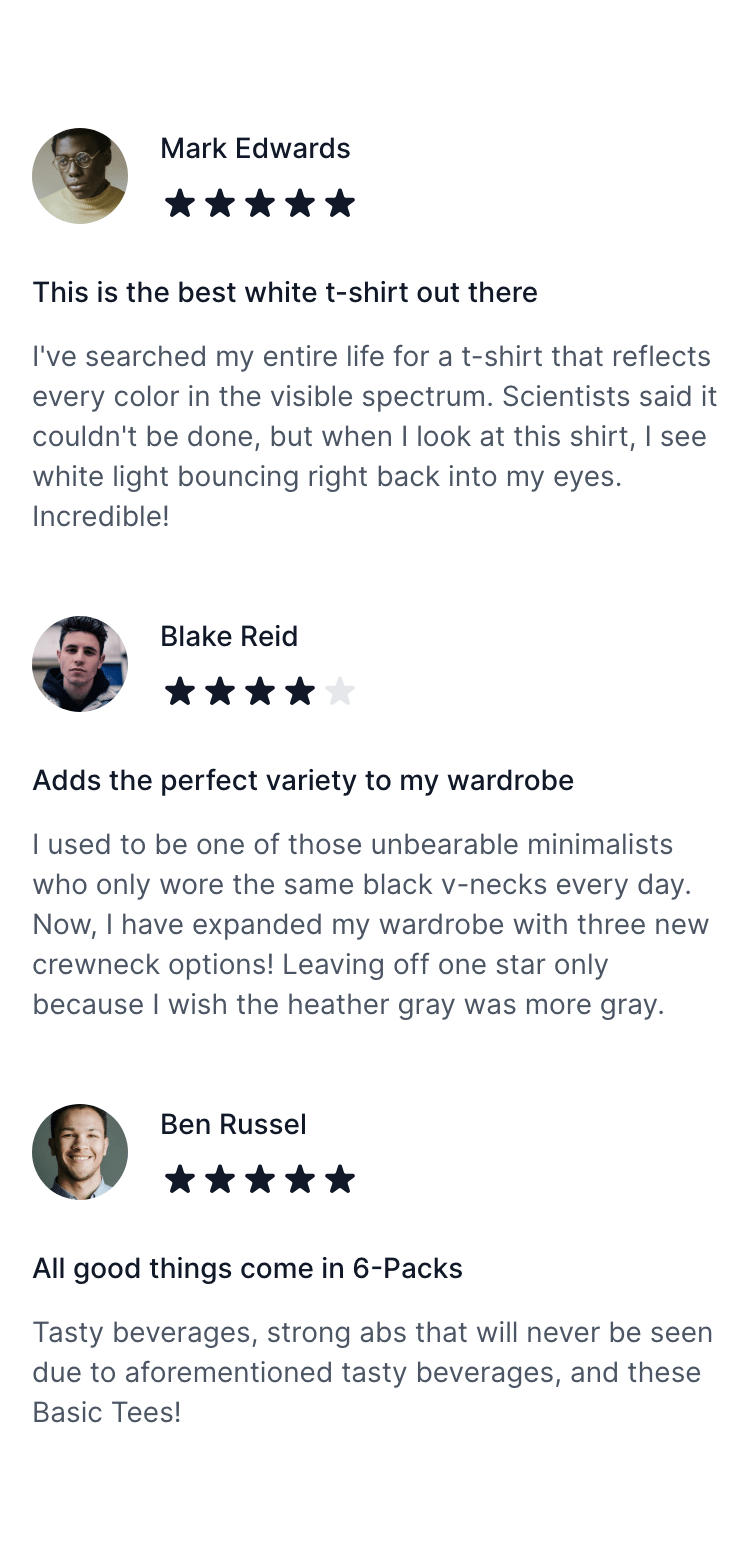The height and width of the screenshot is (1560, 750).
Task: Click the empty fifth star in Blake Reid's rating
Action: coord(340,691)
